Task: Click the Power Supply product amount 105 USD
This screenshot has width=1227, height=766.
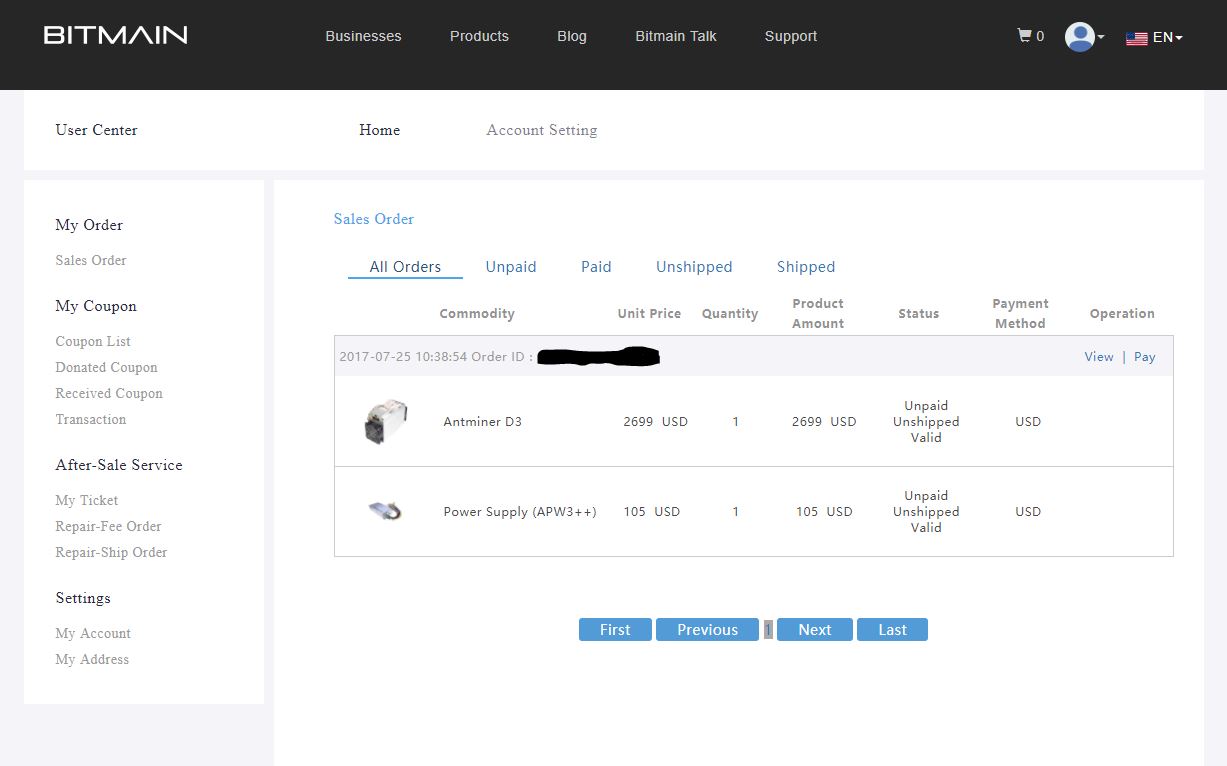Action: coord(824,512)
